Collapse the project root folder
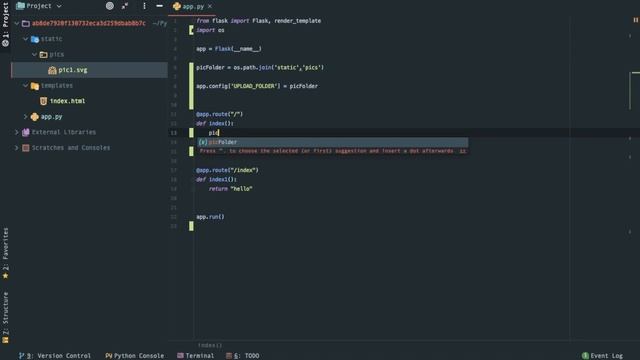Image resolution: width=640 pixels, height=360 pixels. pos(17,23)
